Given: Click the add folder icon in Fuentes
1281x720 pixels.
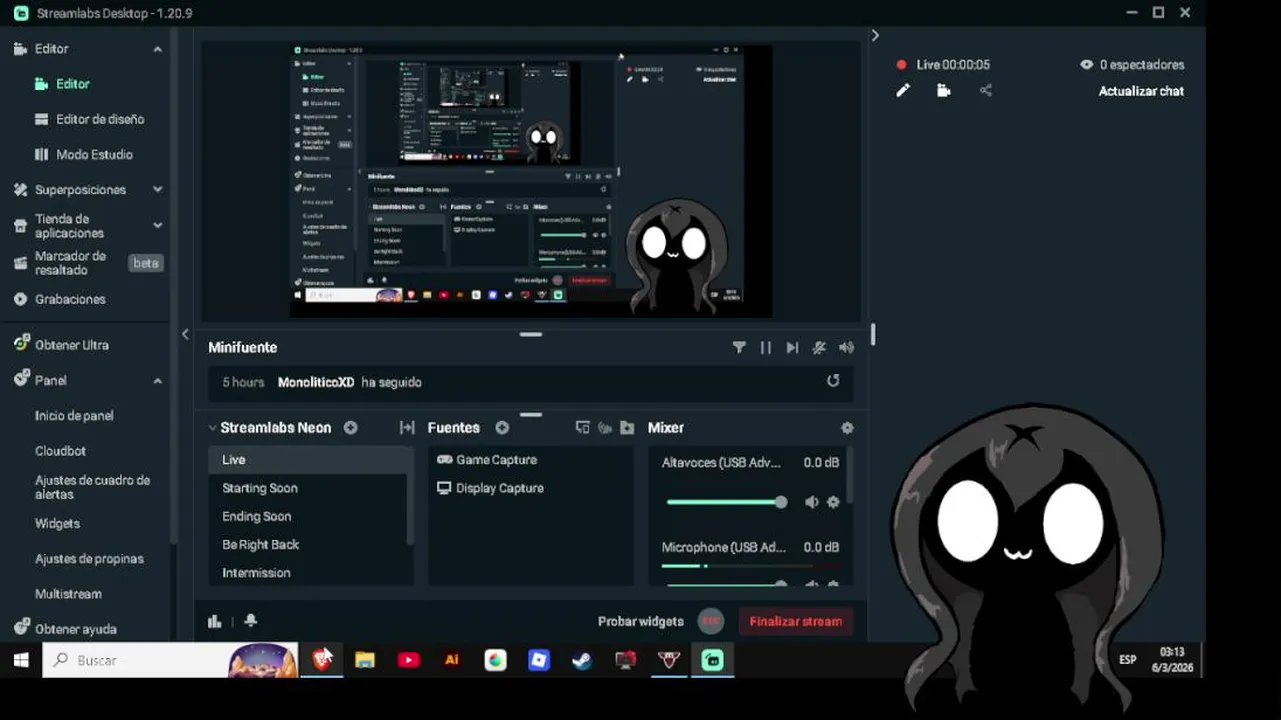Looking at the screenshot, I should [627, 428].
